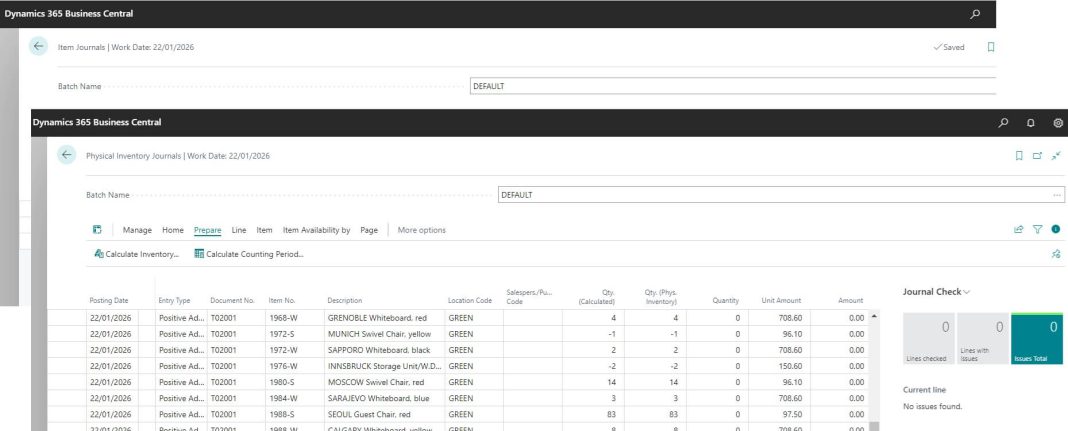Toggle the FactBox information icon

[1056, 229]
